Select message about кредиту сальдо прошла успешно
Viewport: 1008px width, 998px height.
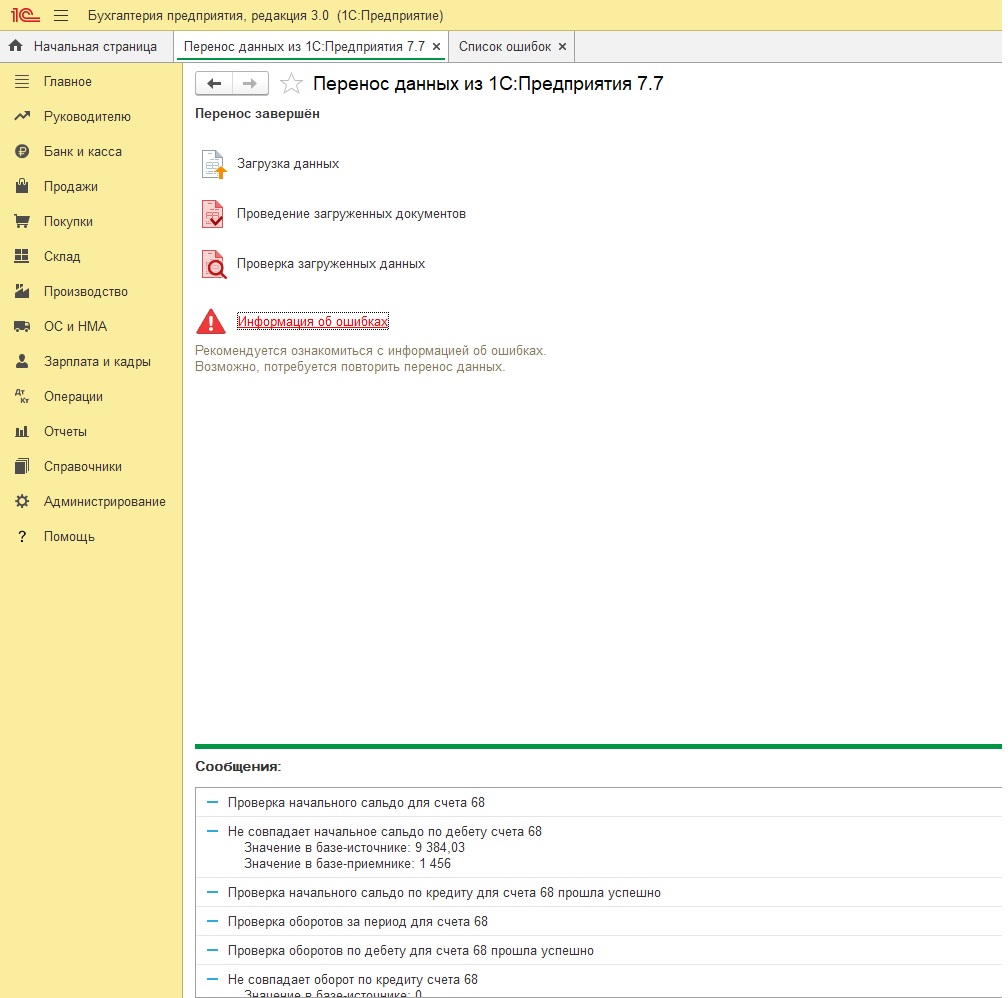(x=598, y=893)
